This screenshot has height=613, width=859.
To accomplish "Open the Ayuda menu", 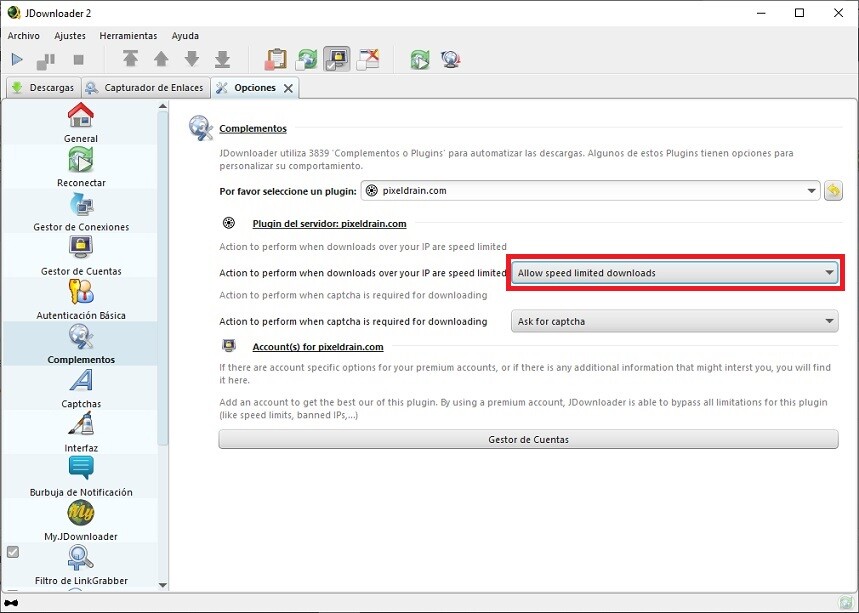I will pyautogui.click(x=185, y=36).
